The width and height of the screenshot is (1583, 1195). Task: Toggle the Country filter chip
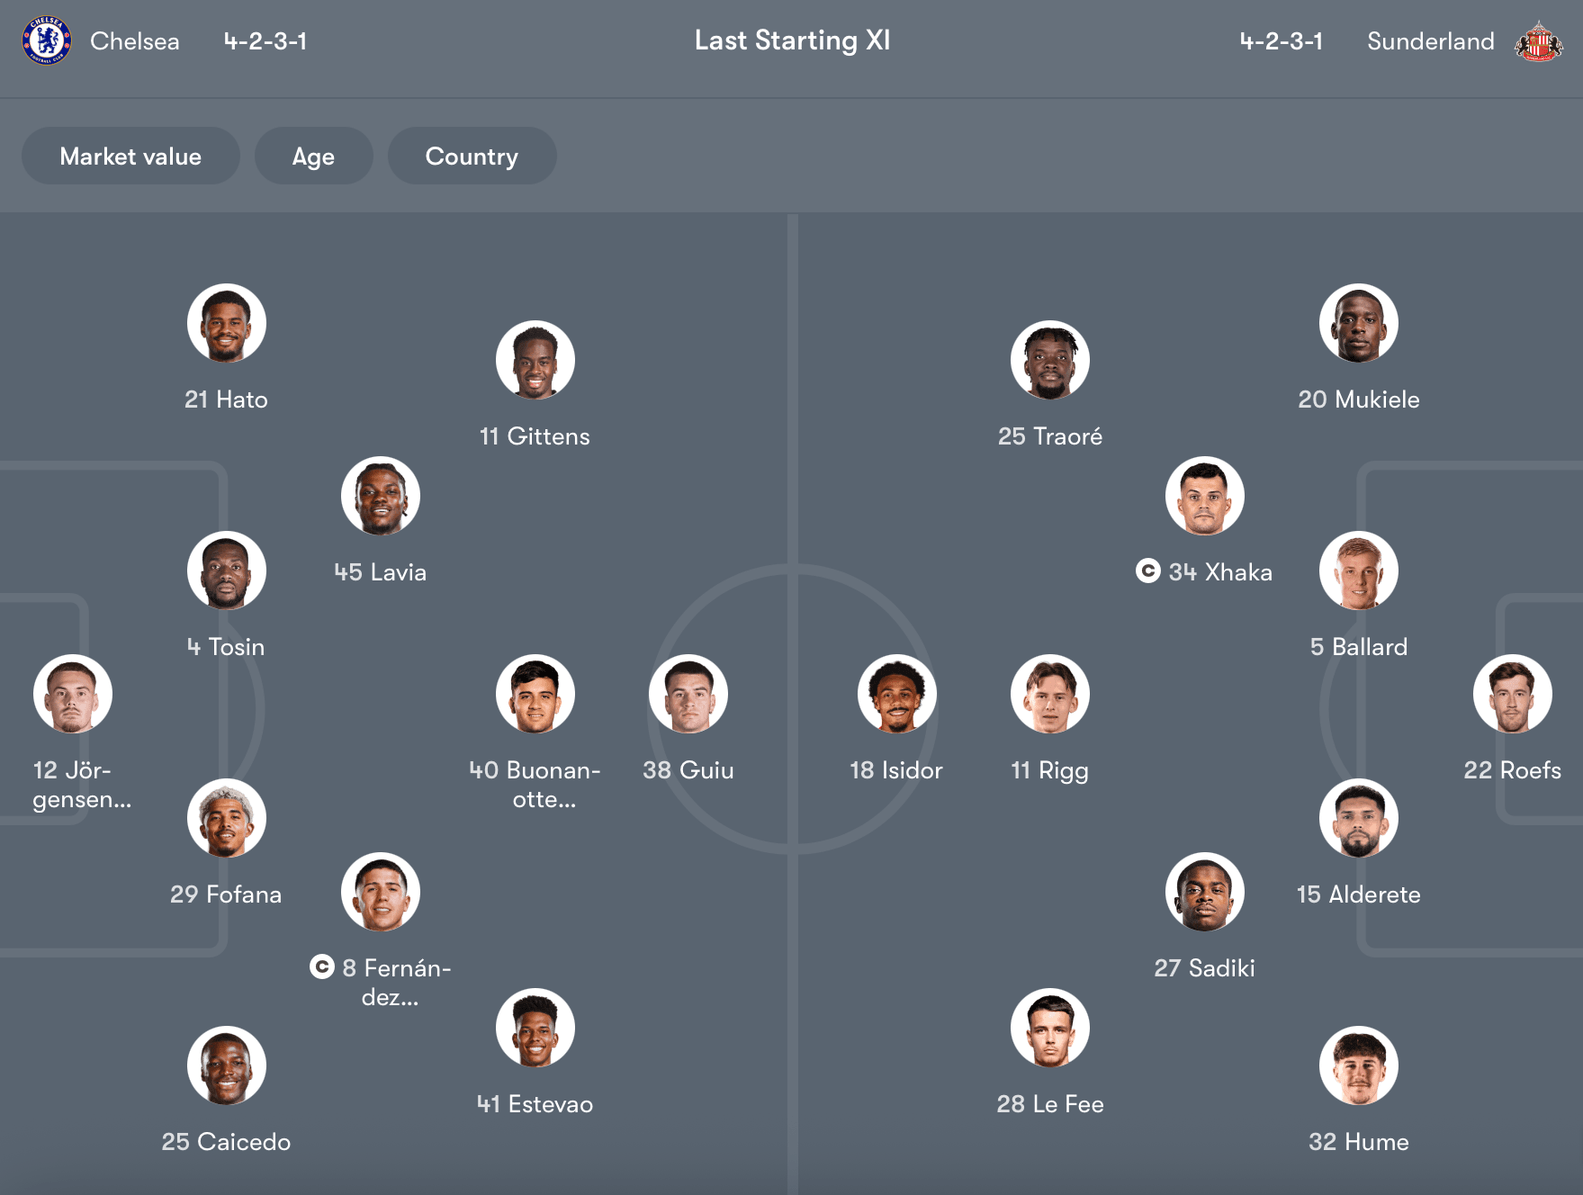471,156
